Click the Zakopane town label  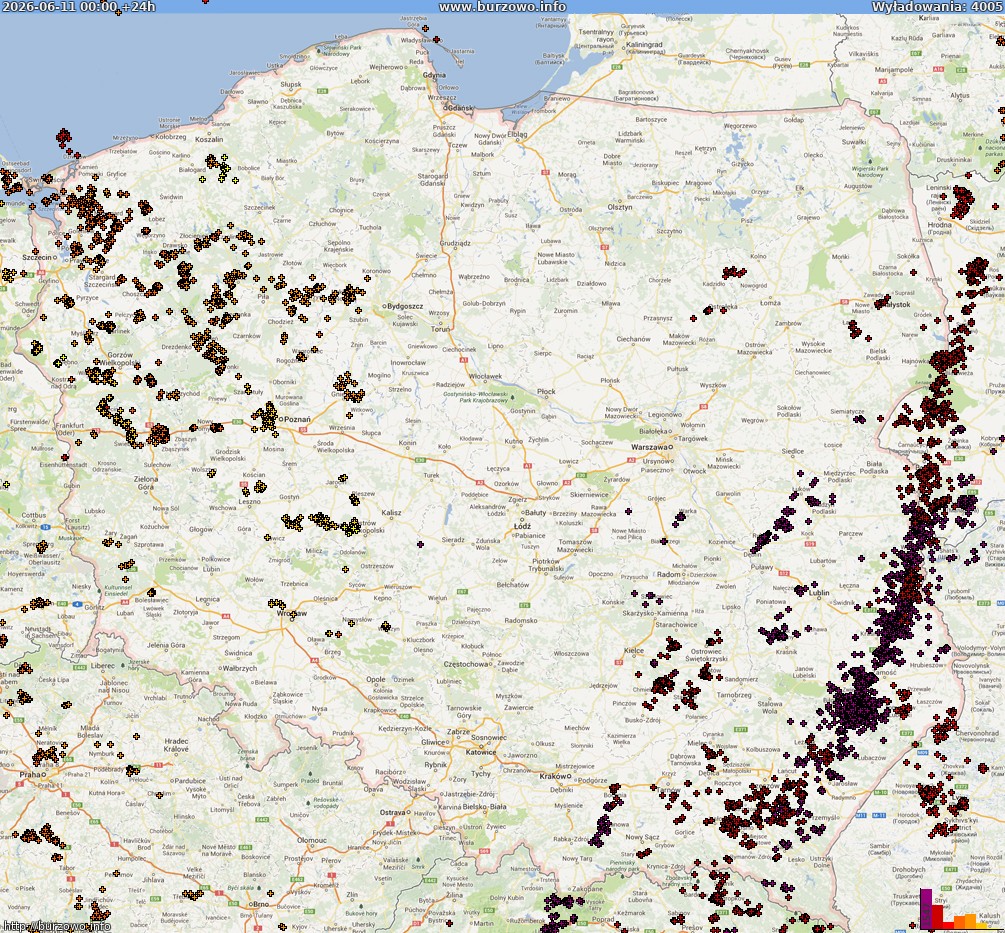[587, 889]
